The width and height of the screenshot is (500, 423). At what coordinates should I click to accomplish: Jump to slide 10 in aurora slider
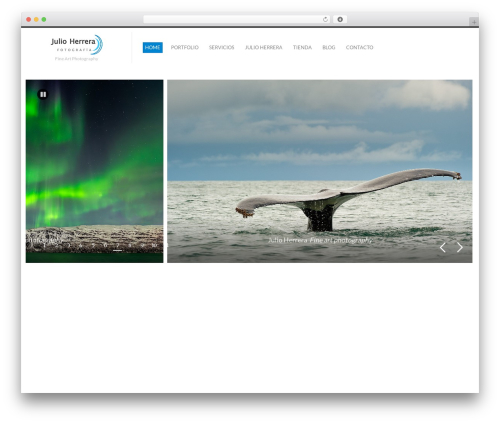(x=154, y=245)
